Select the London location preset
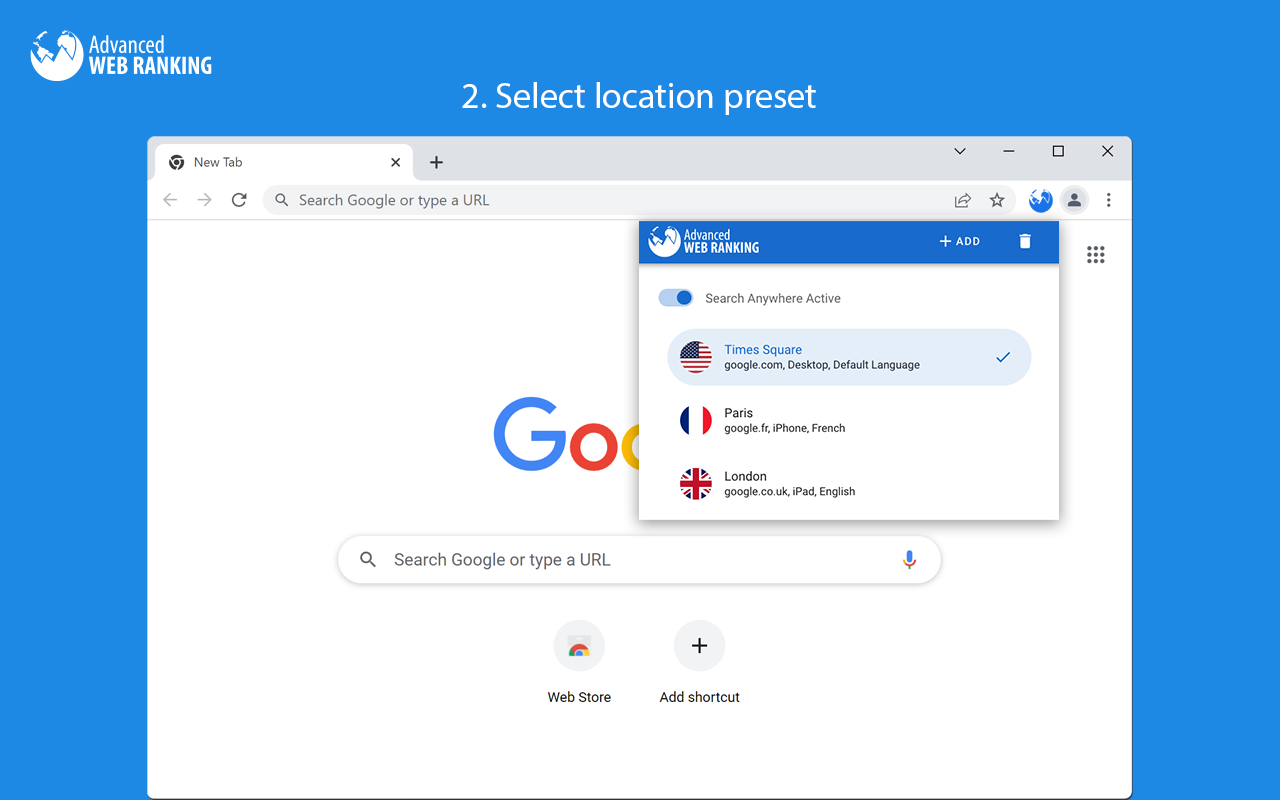This screenshot has height=800, width=1280. tap(849, 484)
